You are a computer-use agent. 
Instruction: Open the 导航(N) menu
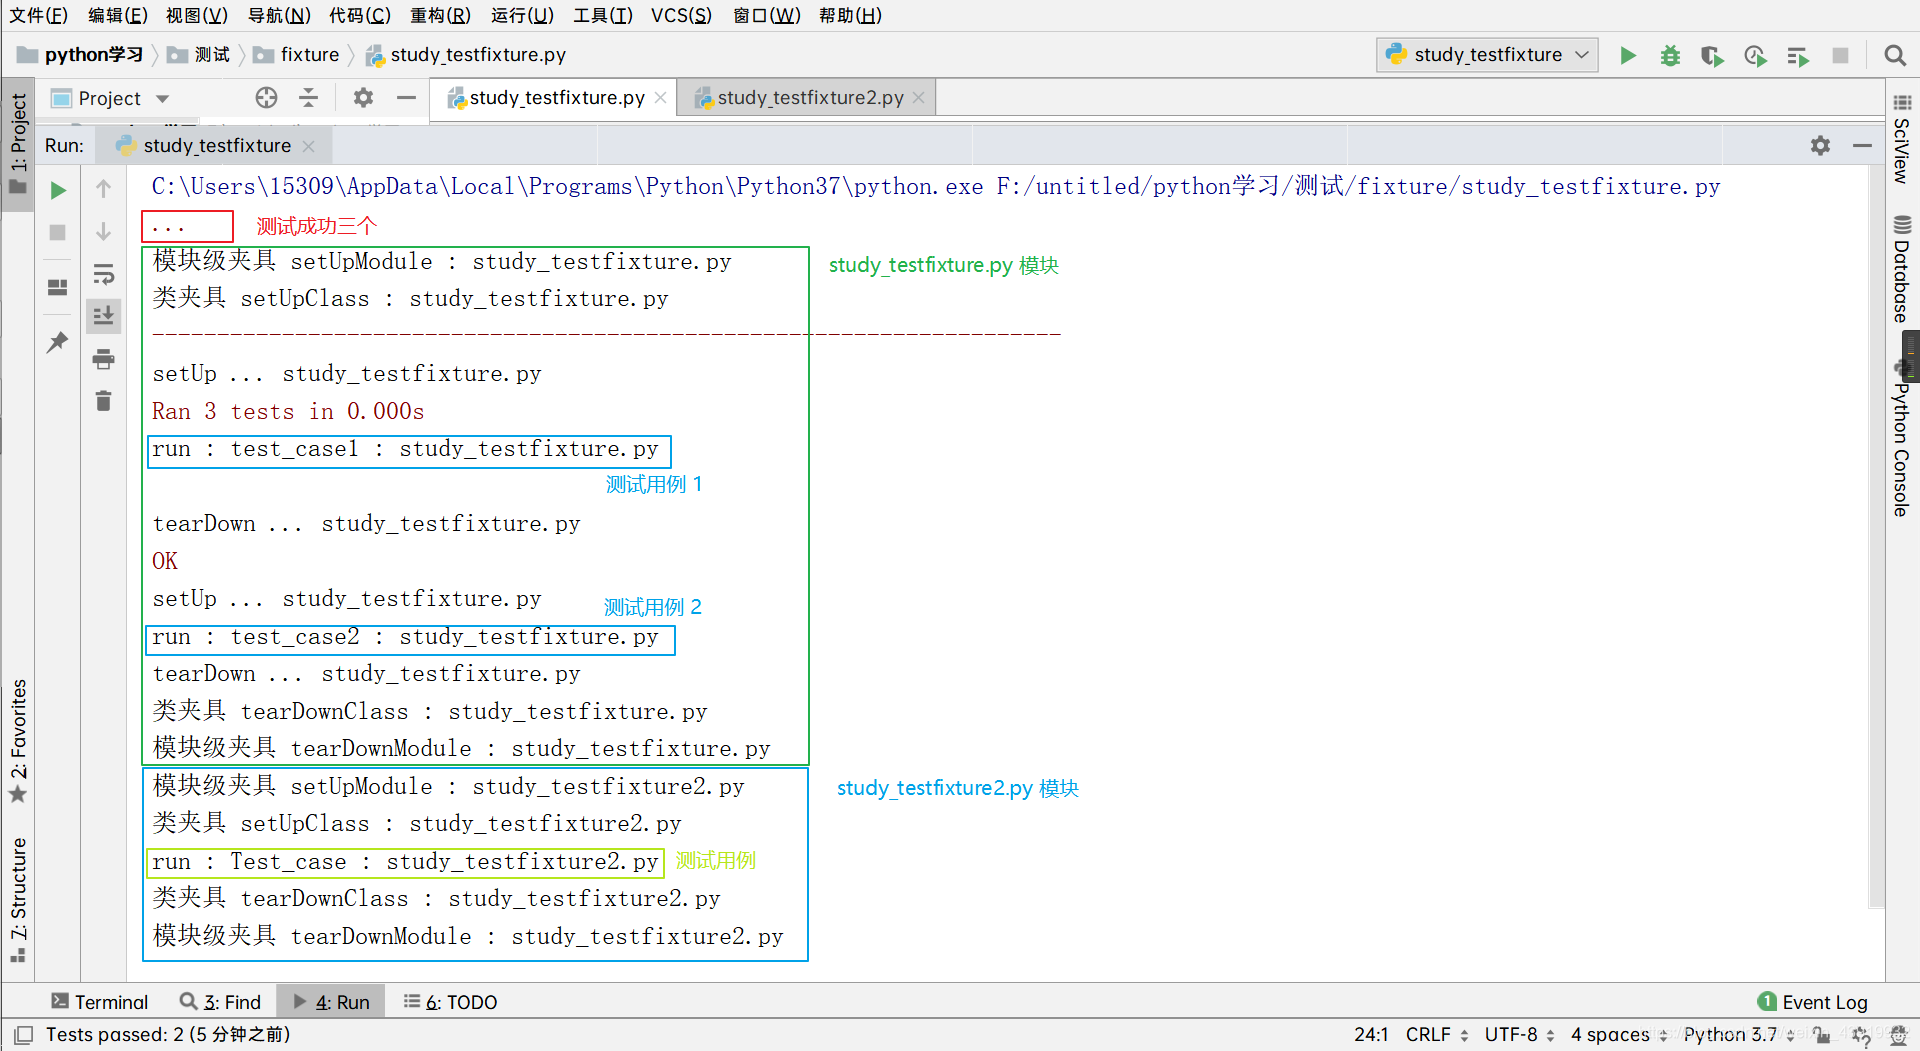(279, 15)
